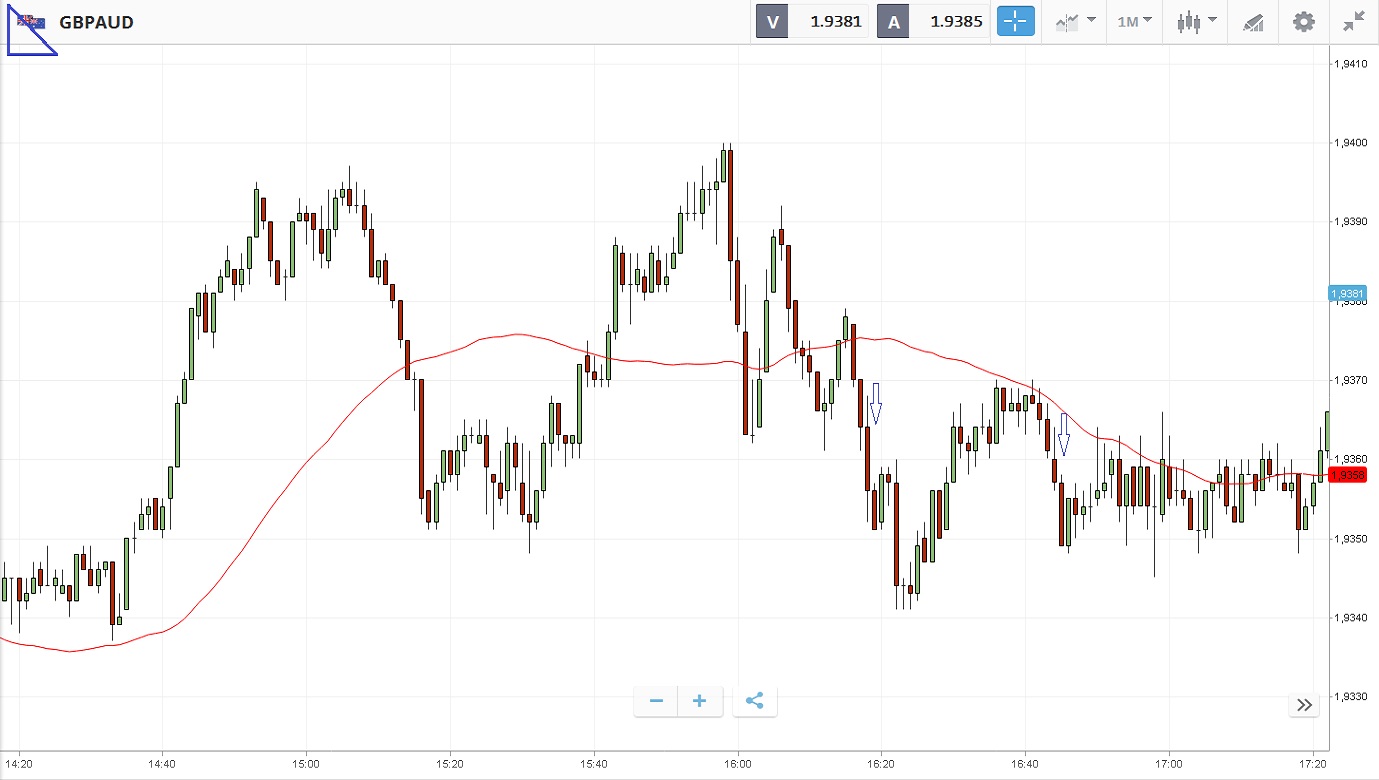1379x780 pixels.
Task: Zoom out the chart with minus button
Action: (x=656, y=701)
